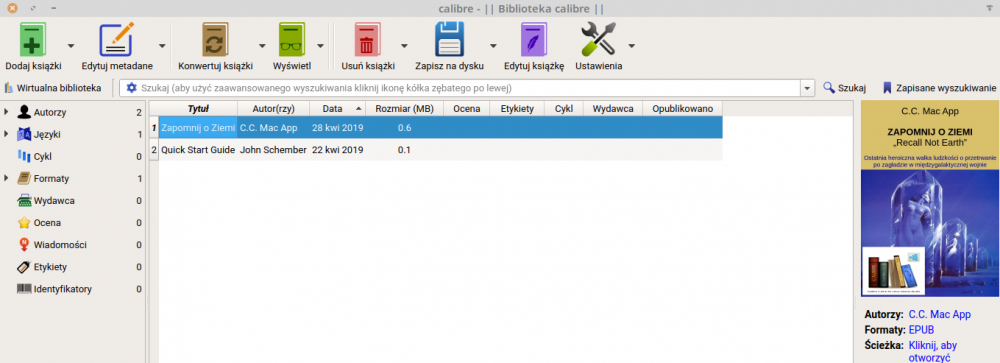Viewport: 1000px width, 363px height.
Task: Click the 28 kwi 2019 date cell
Action: click(338, 128)
